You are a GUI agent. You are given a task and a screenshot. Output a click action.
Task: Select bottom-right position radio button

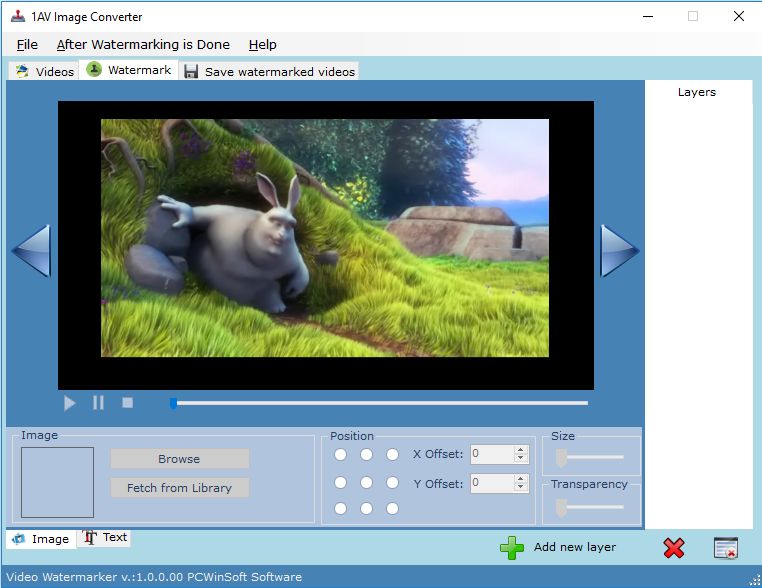pyautogui.click(x=392, y=508)
